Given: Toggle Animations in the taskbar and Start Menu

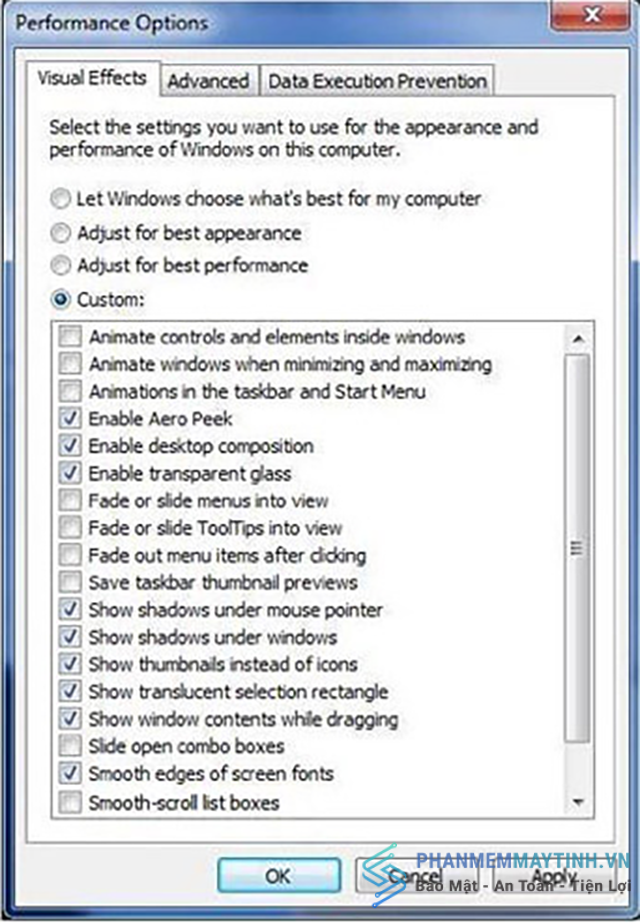Looking at the screenshot, I should click(x=70, y=391).
